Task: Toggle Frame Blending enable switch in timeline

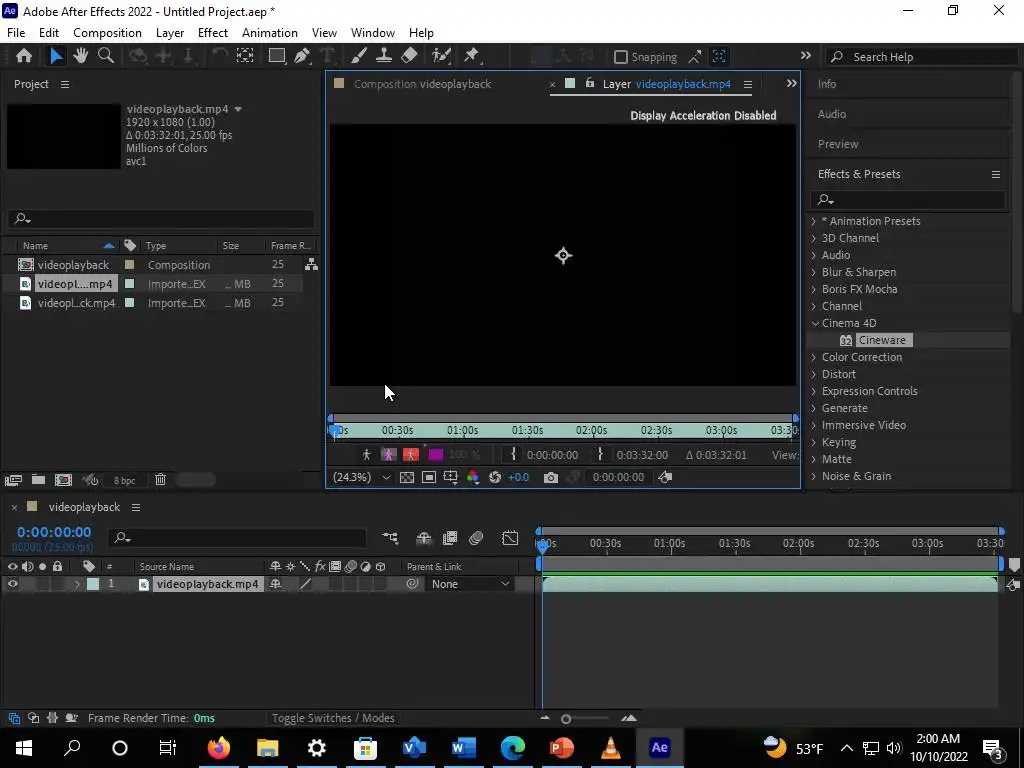Action: [x=450, y=538]
